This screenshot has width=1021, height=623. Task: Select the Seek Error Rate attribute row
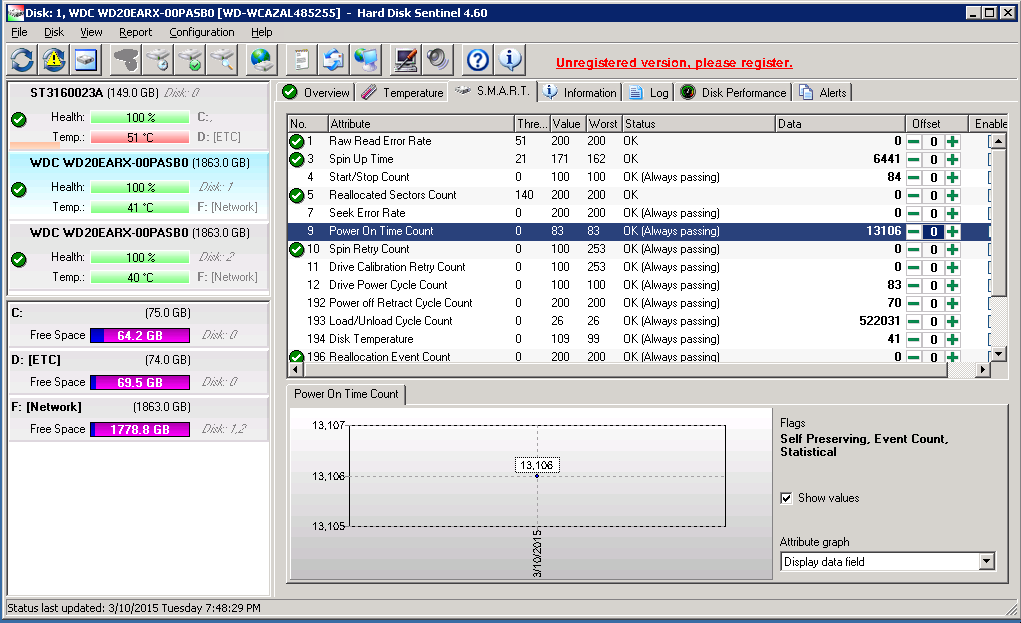point(638,213)
